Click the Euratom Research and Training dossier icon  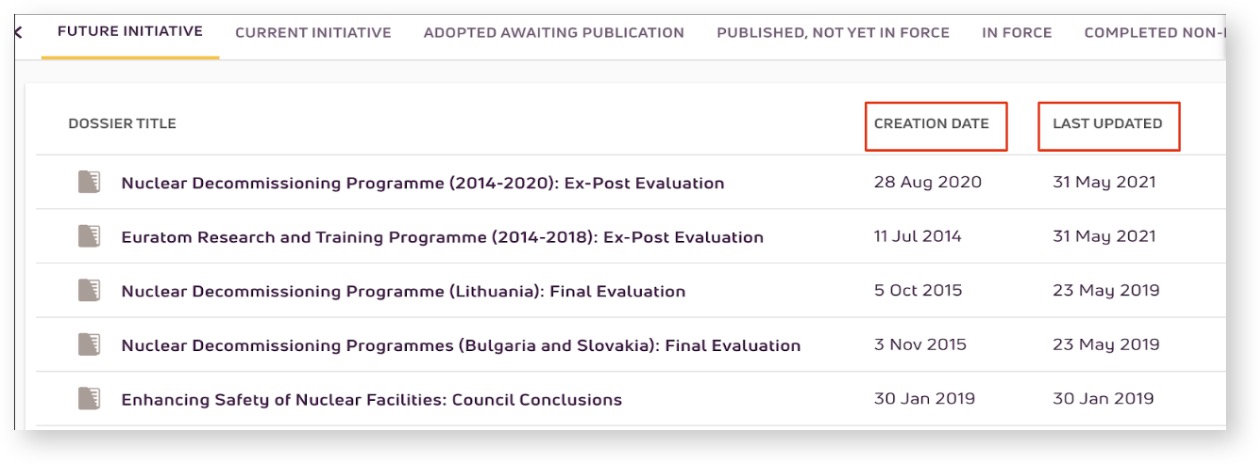(x=90, y=236)
